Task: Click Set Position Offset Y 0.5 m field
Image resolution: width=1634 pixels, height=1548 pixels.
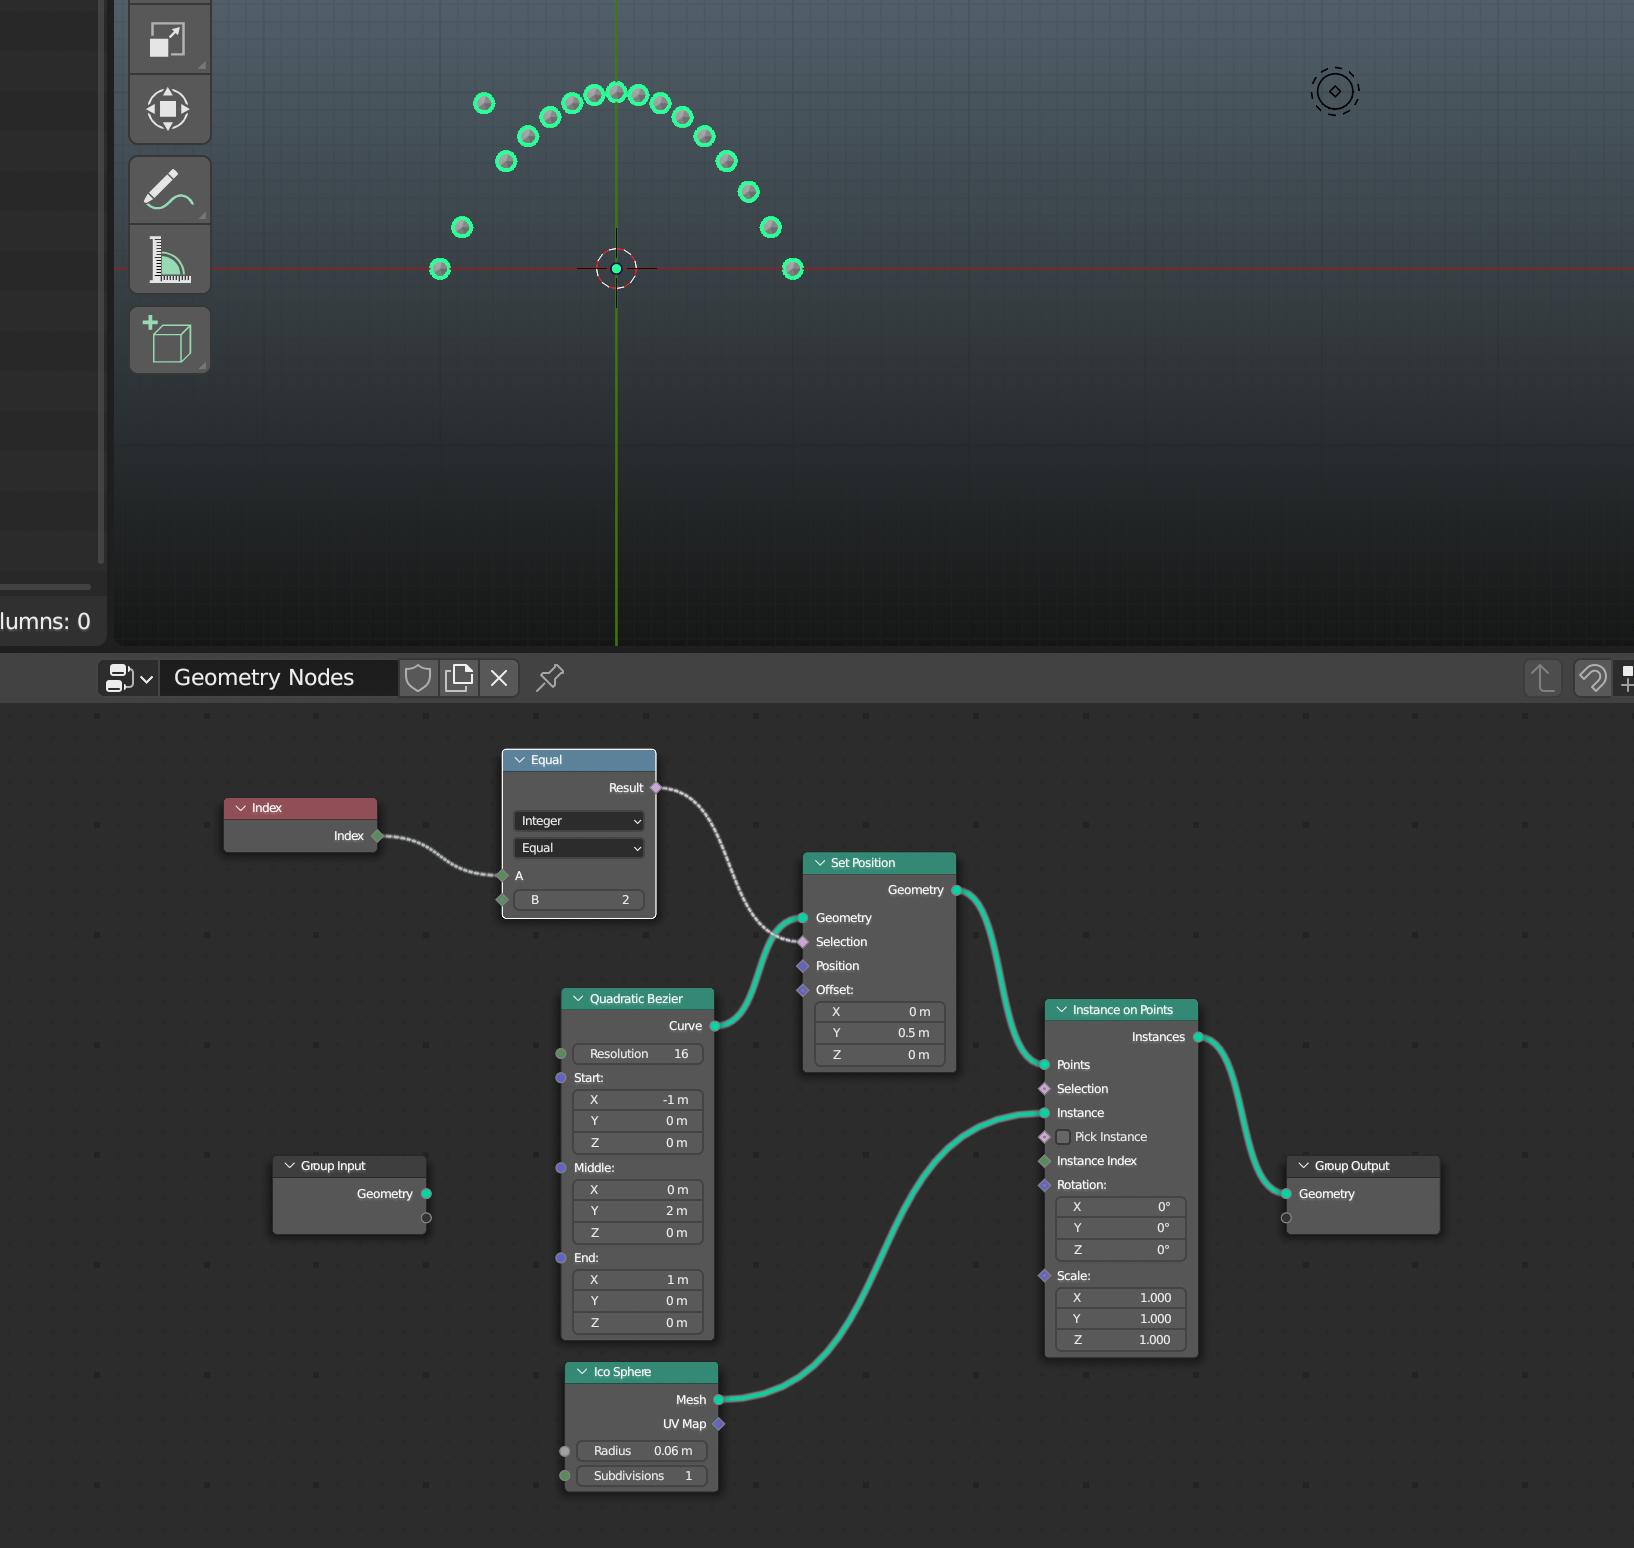Action: click(880, 1033)
